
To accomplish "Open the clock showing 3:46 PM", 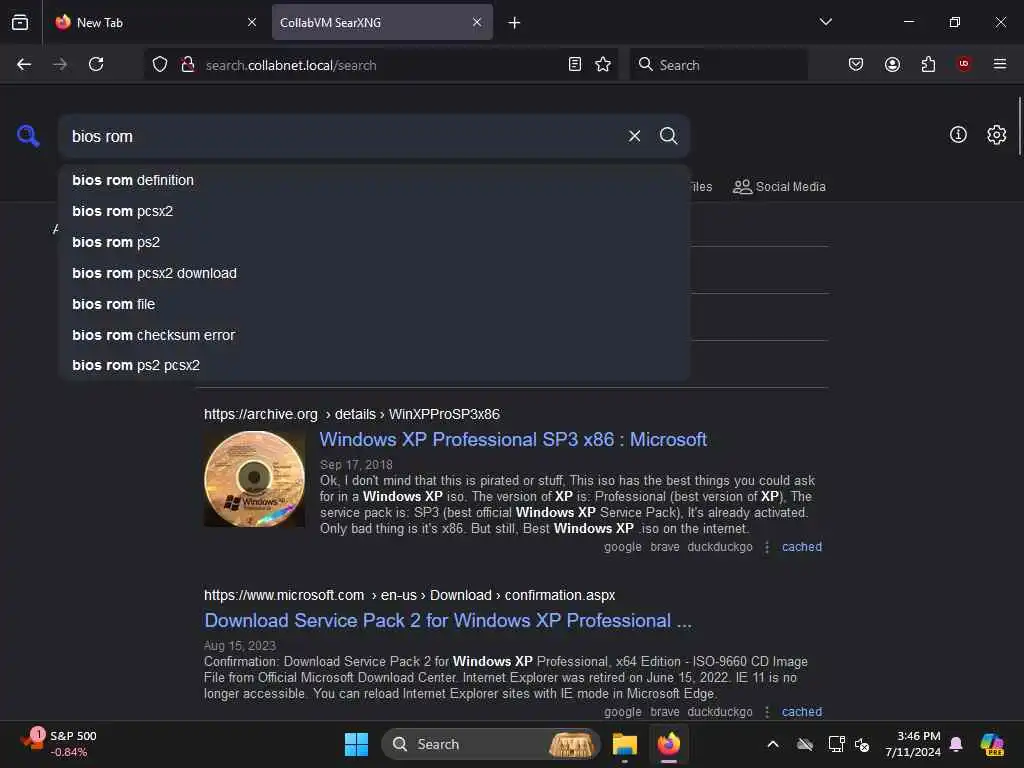I will [x=913, y=744].
